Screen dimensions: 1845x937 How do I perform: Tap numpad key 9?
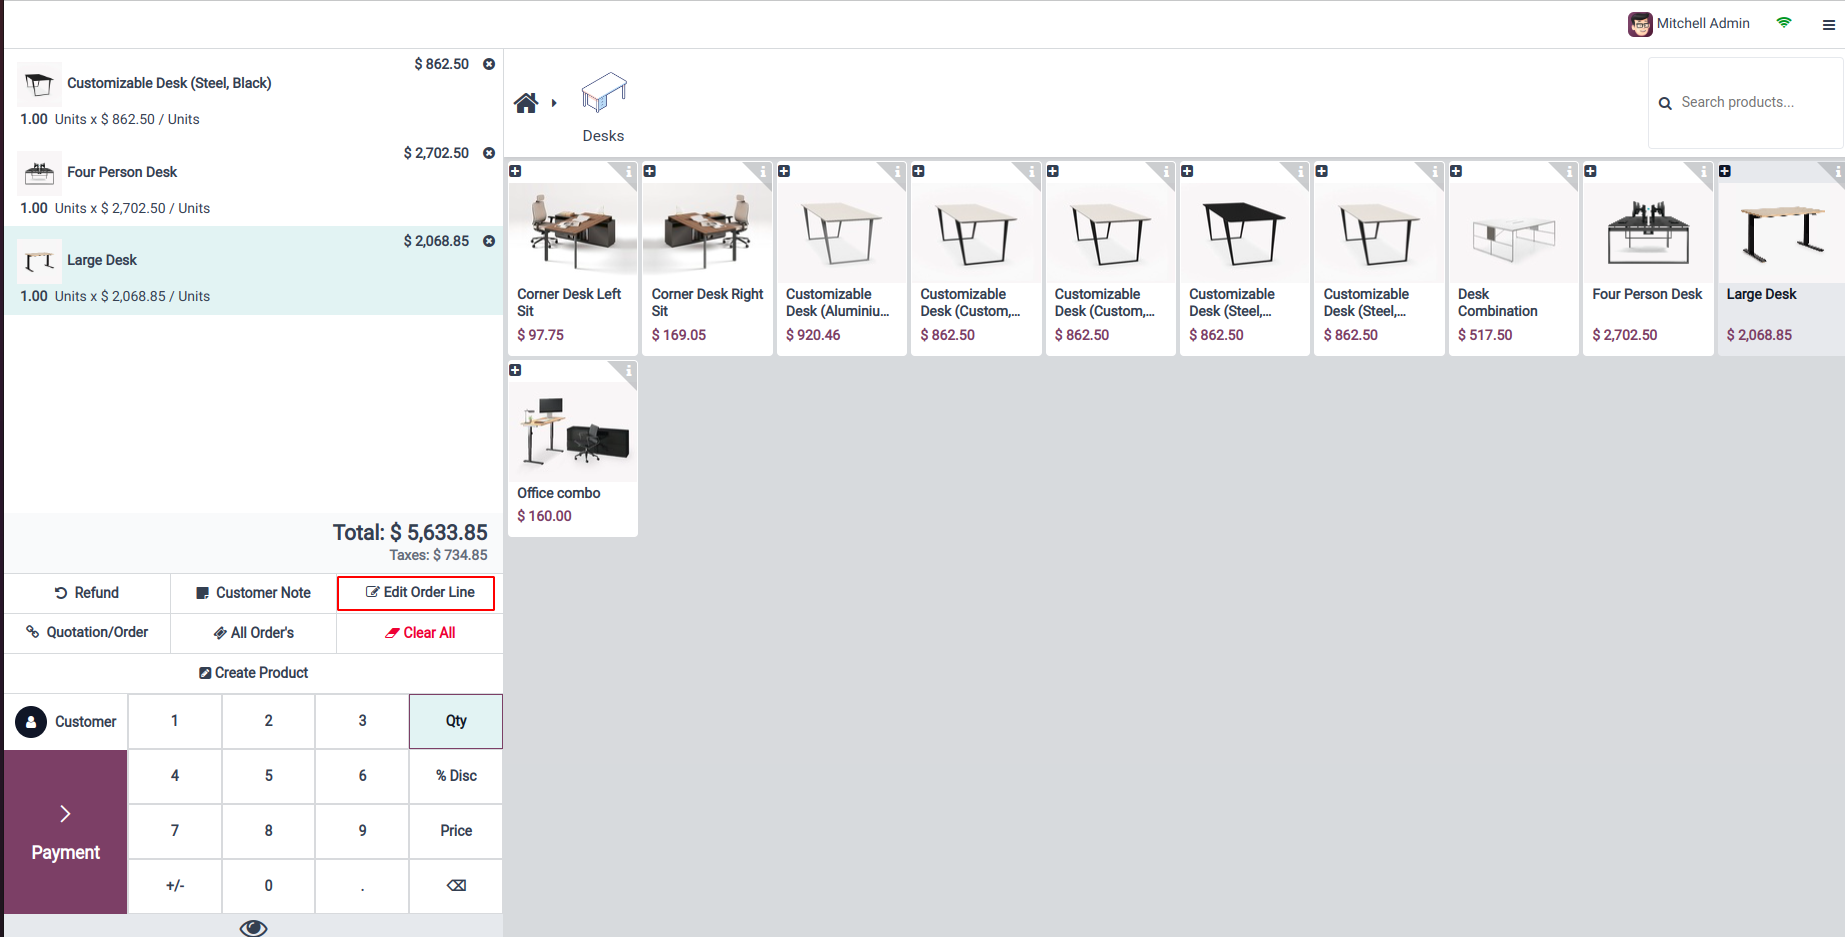[x=362, y=831]
